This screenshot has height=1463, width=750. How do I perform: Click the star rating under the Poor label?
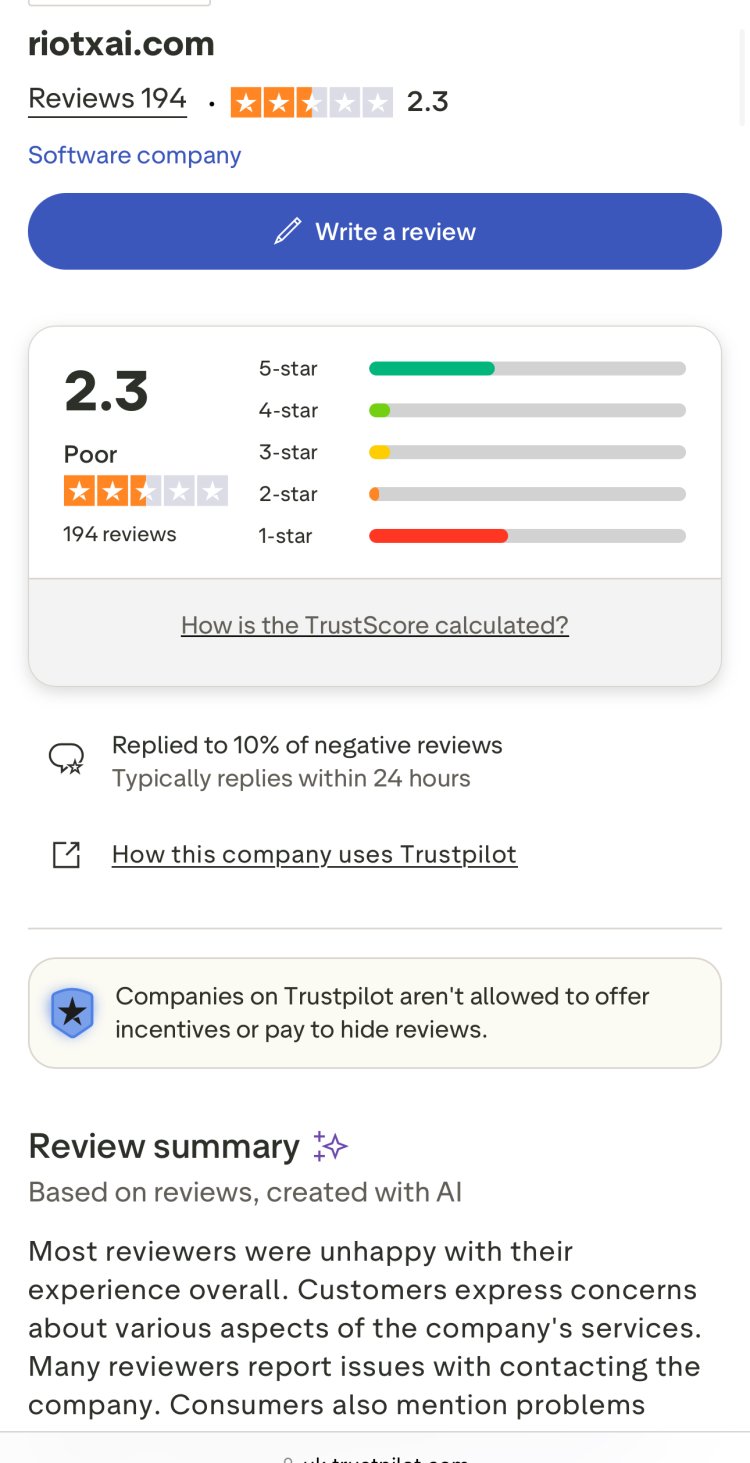(x=146, y=490)
